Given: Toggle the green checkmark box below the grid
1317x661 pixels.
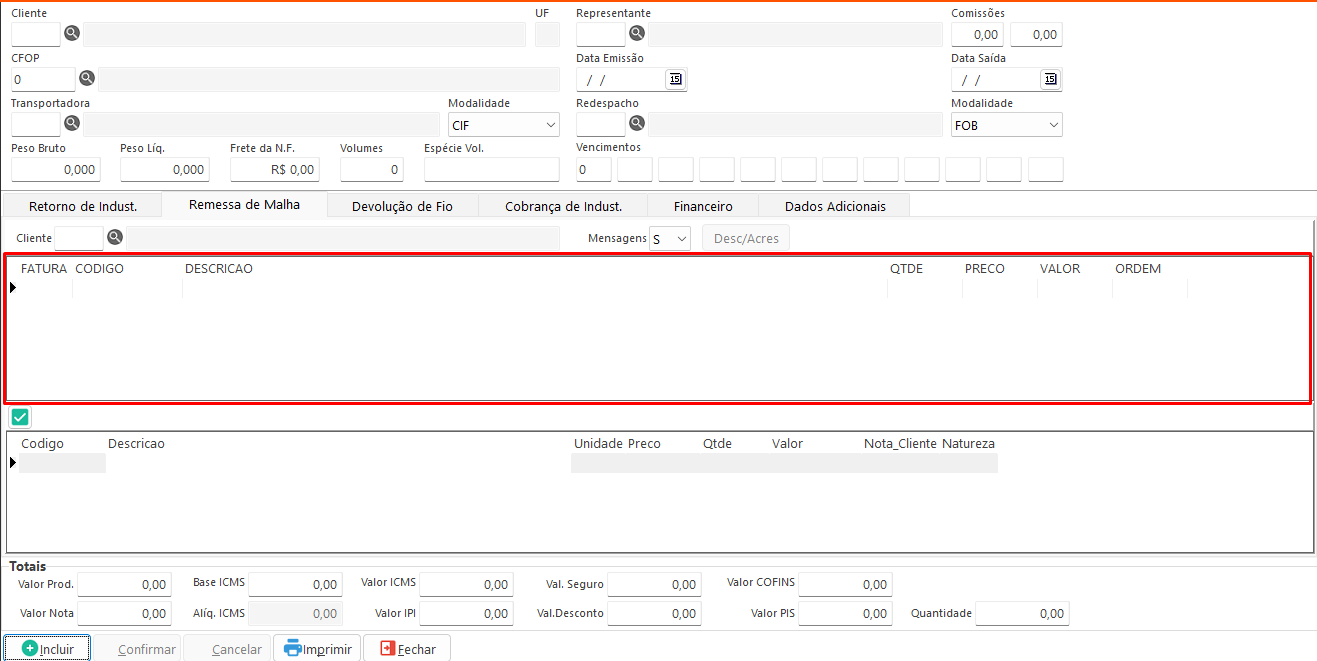Looking at the screenshot, I should (x=20, y=417).
